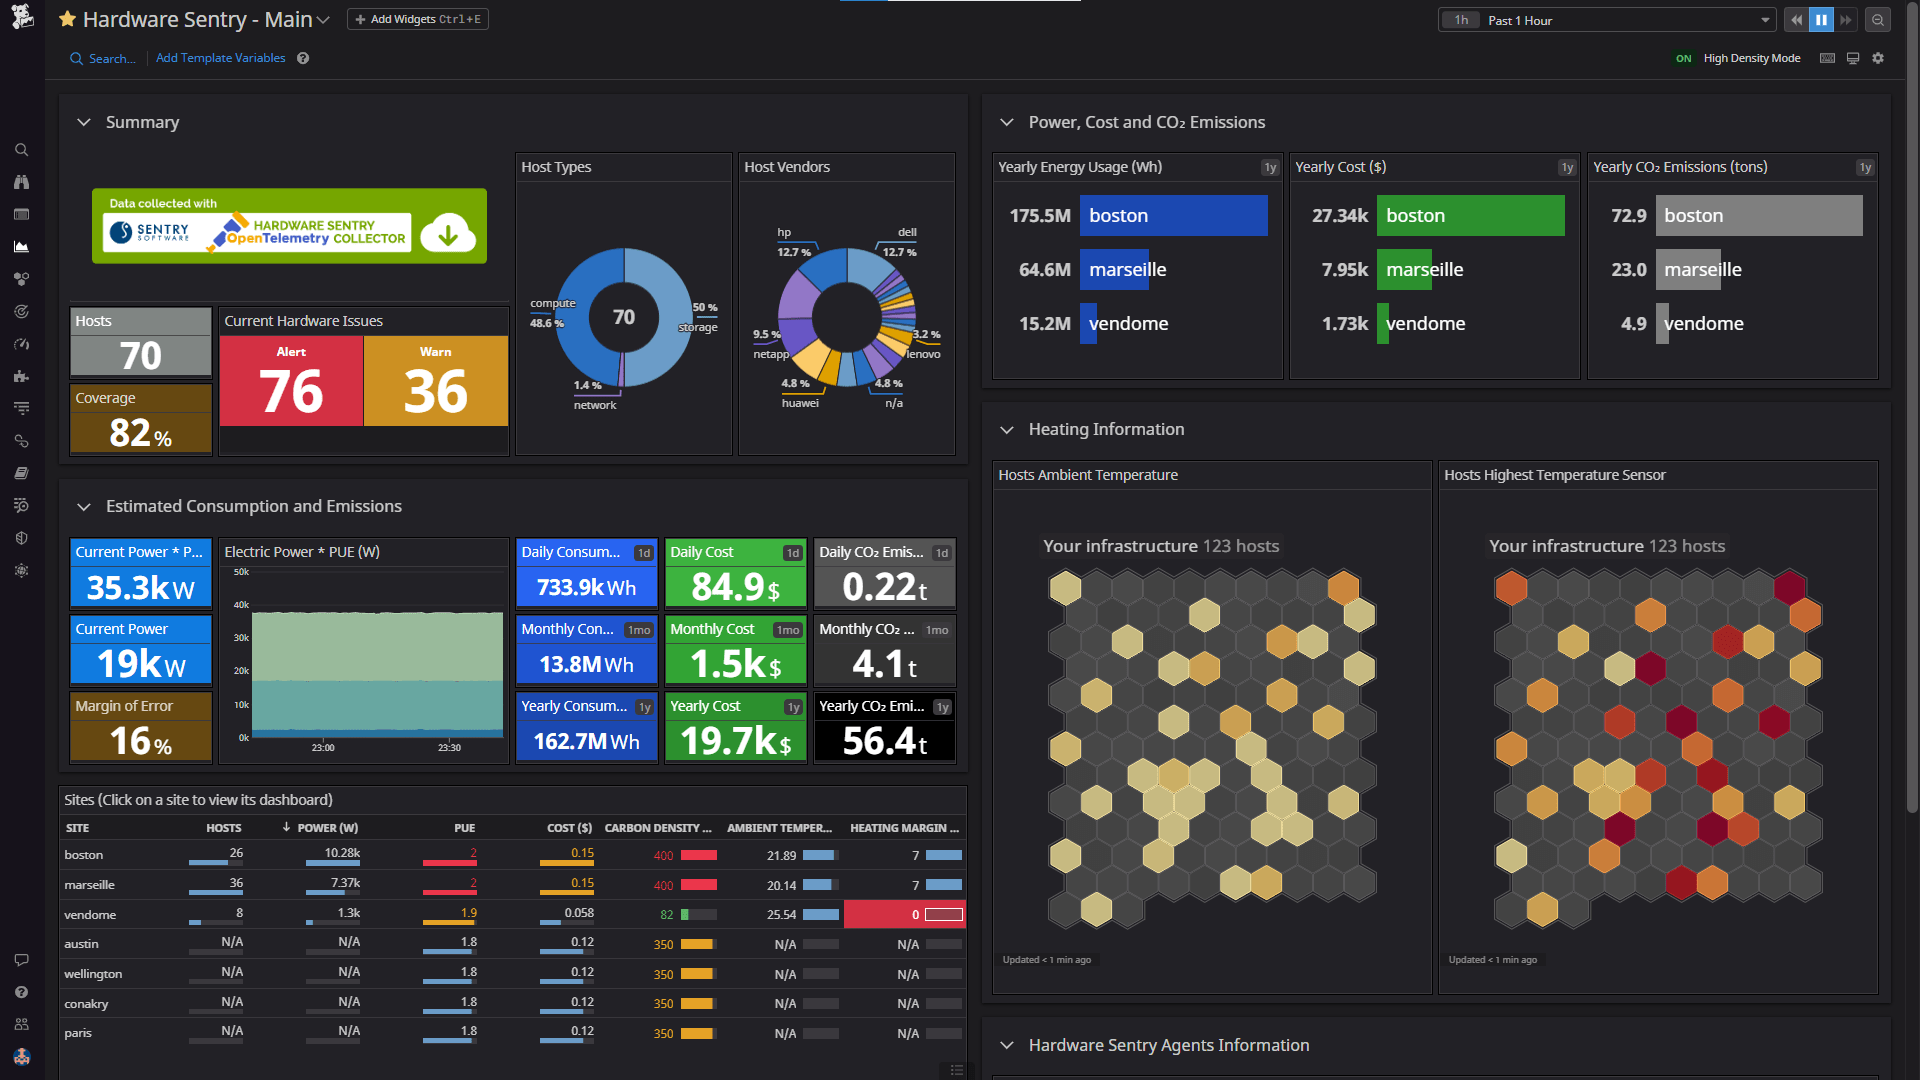Open the Search tool in the sidebar
Image resolution: width=1920 pixels, height=1080 pixels.
point(21,149)
